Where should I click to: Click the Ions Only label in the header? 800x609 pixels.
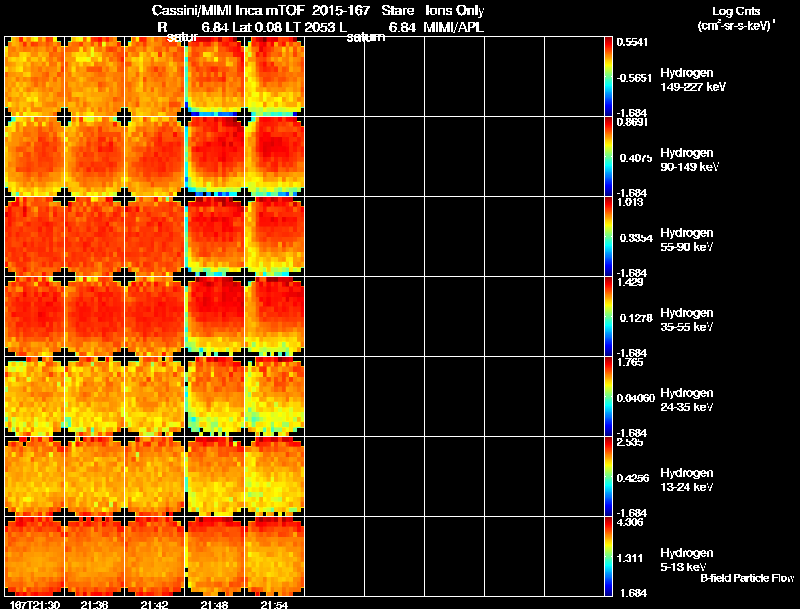click(453, 10)
